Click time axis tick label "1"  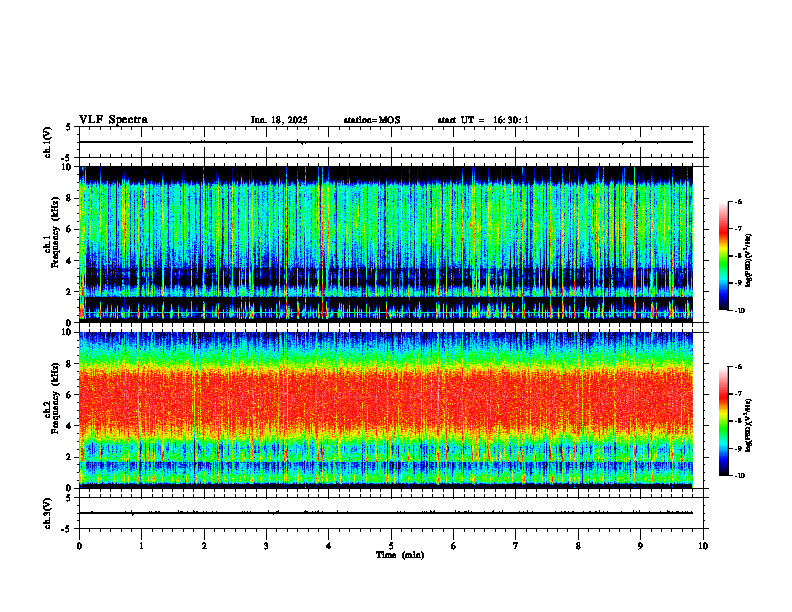point(141,546)
